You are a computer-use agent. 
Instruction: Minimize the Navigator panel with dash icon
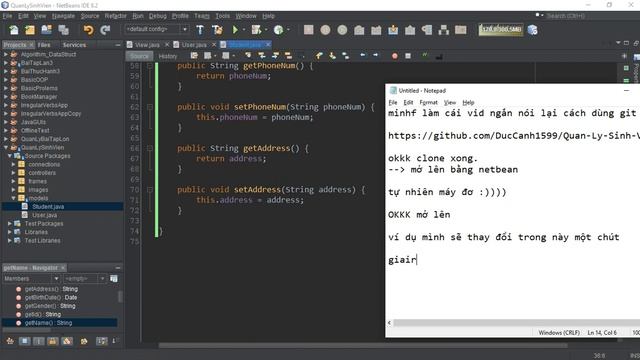118,268
